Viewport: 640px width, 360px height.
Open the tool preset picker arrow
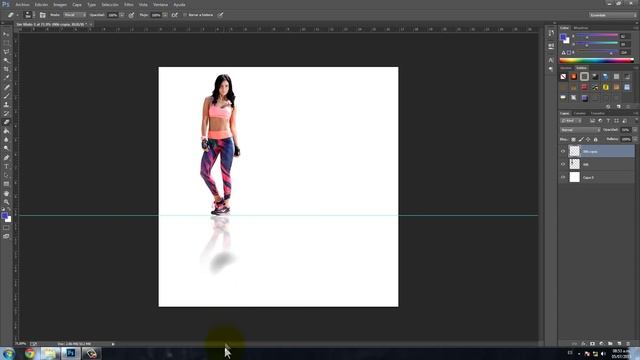click(18, 15)
